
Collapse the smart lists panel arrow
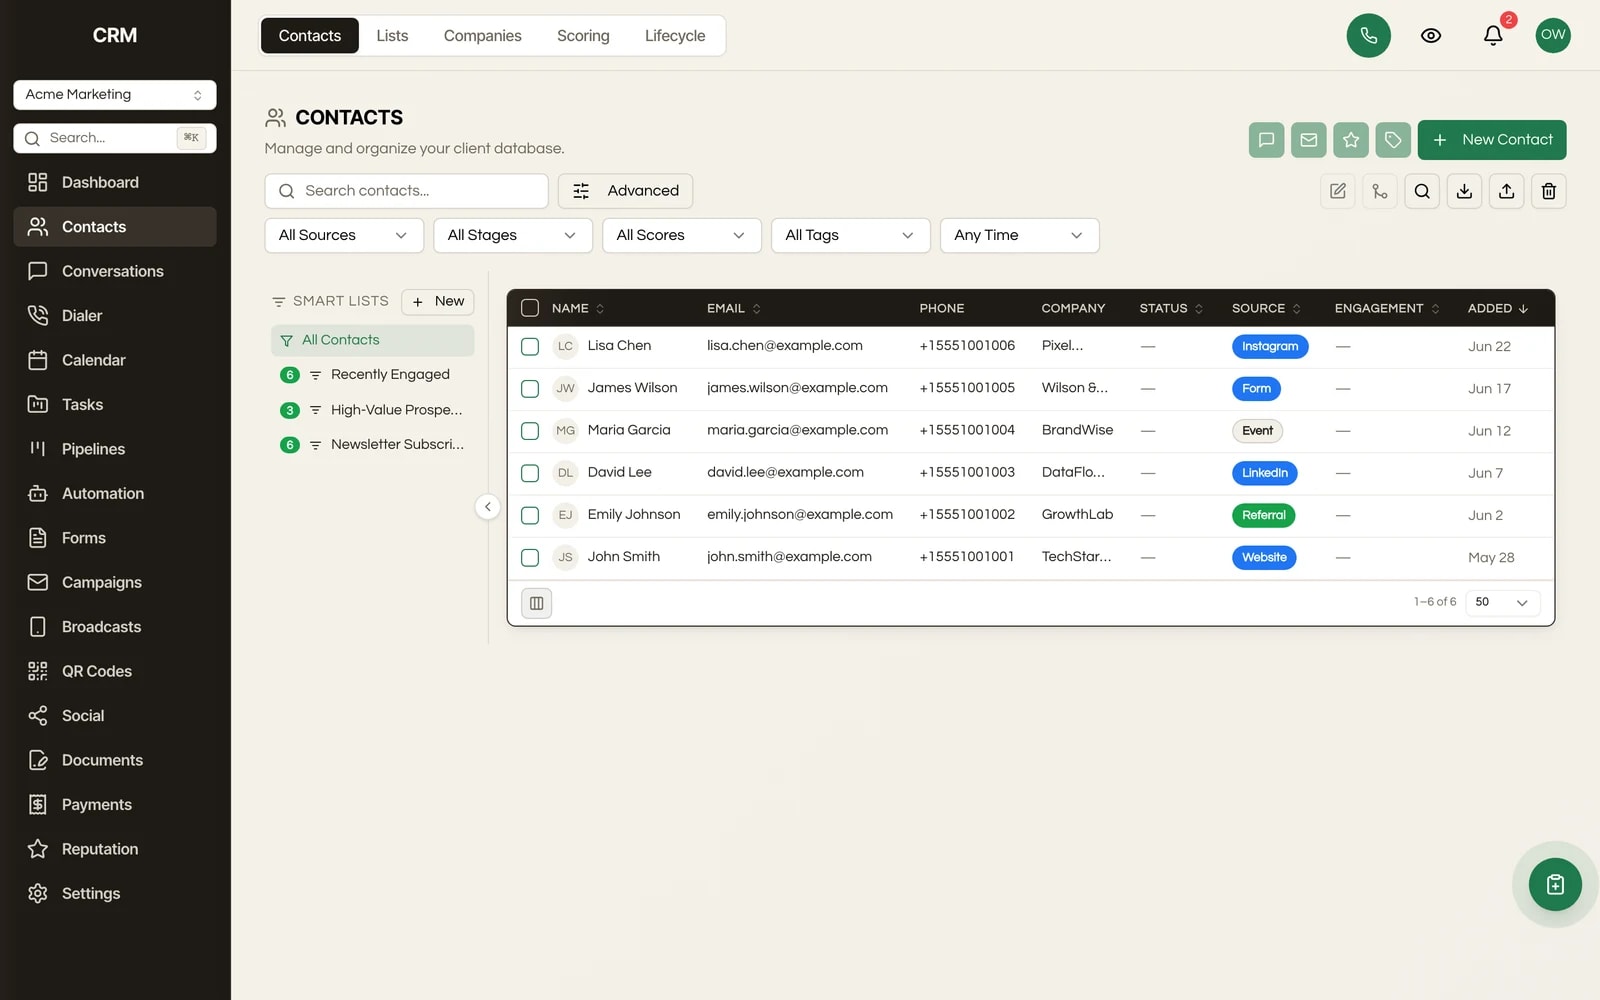pos(487,507)
